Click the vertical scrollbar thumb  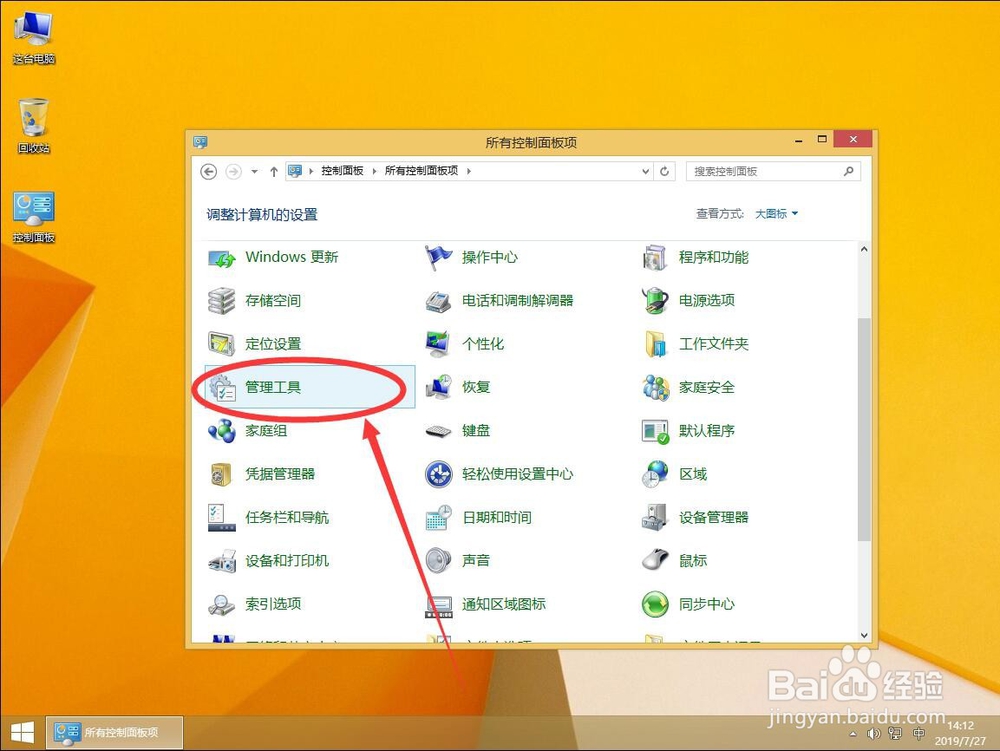[x=864, y=429]
